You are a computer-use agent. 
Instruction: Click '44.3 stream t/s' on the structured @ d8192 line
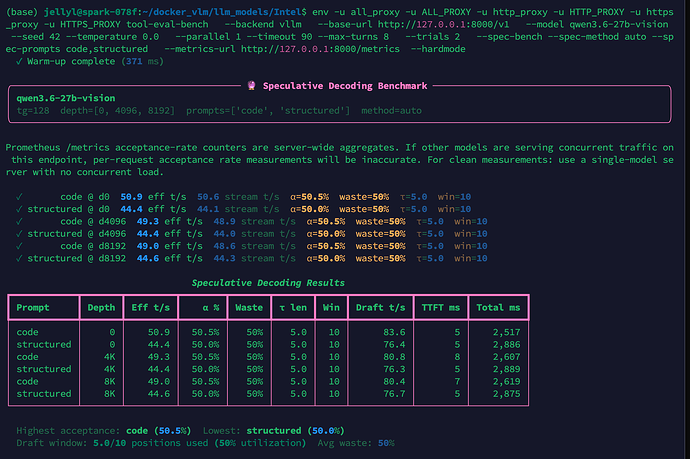(x=254, y=258)
